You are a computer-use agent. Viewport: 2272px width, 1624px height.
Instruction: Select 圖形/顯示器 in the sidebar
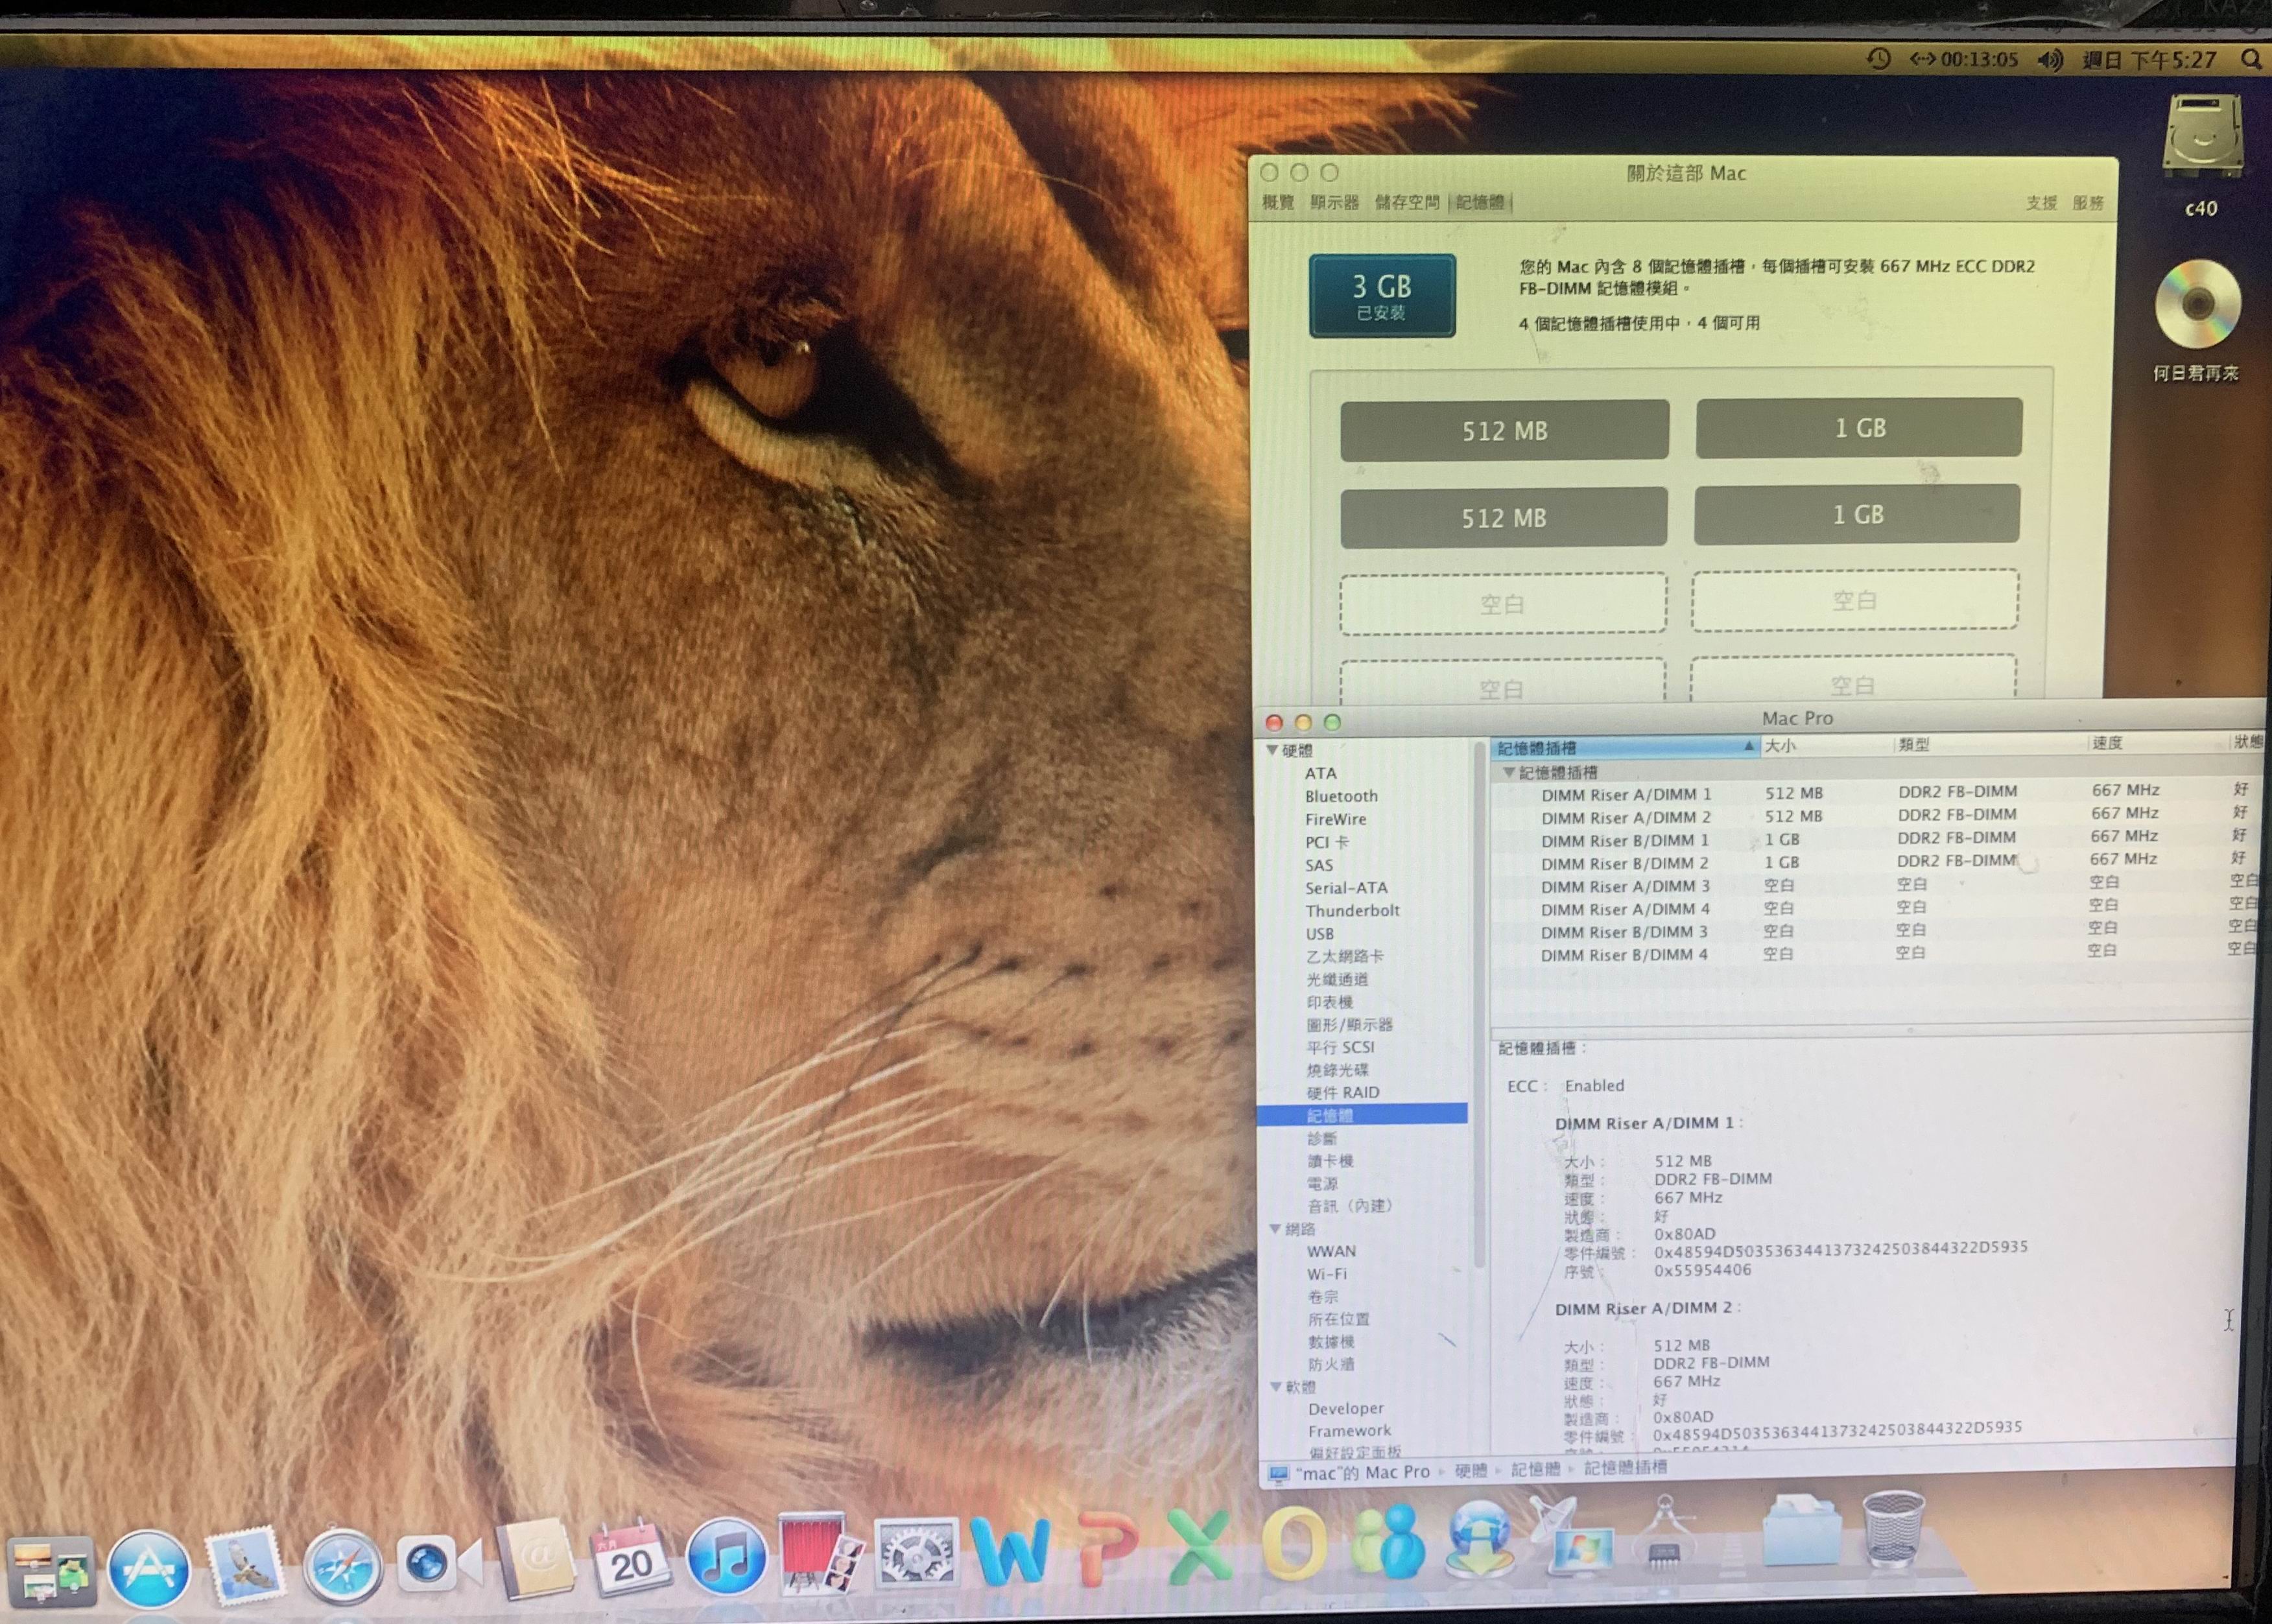pyautogui.click(x=1349, y=1025)
